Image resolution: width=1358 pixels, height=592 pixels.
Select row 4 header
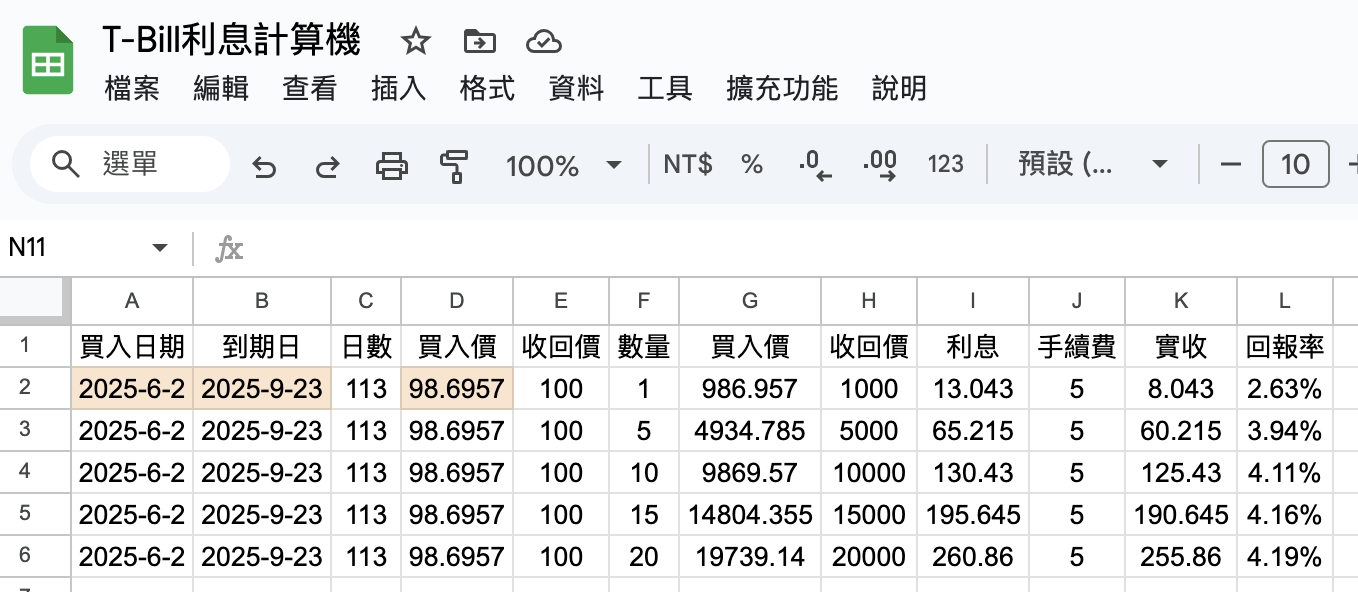36,472
